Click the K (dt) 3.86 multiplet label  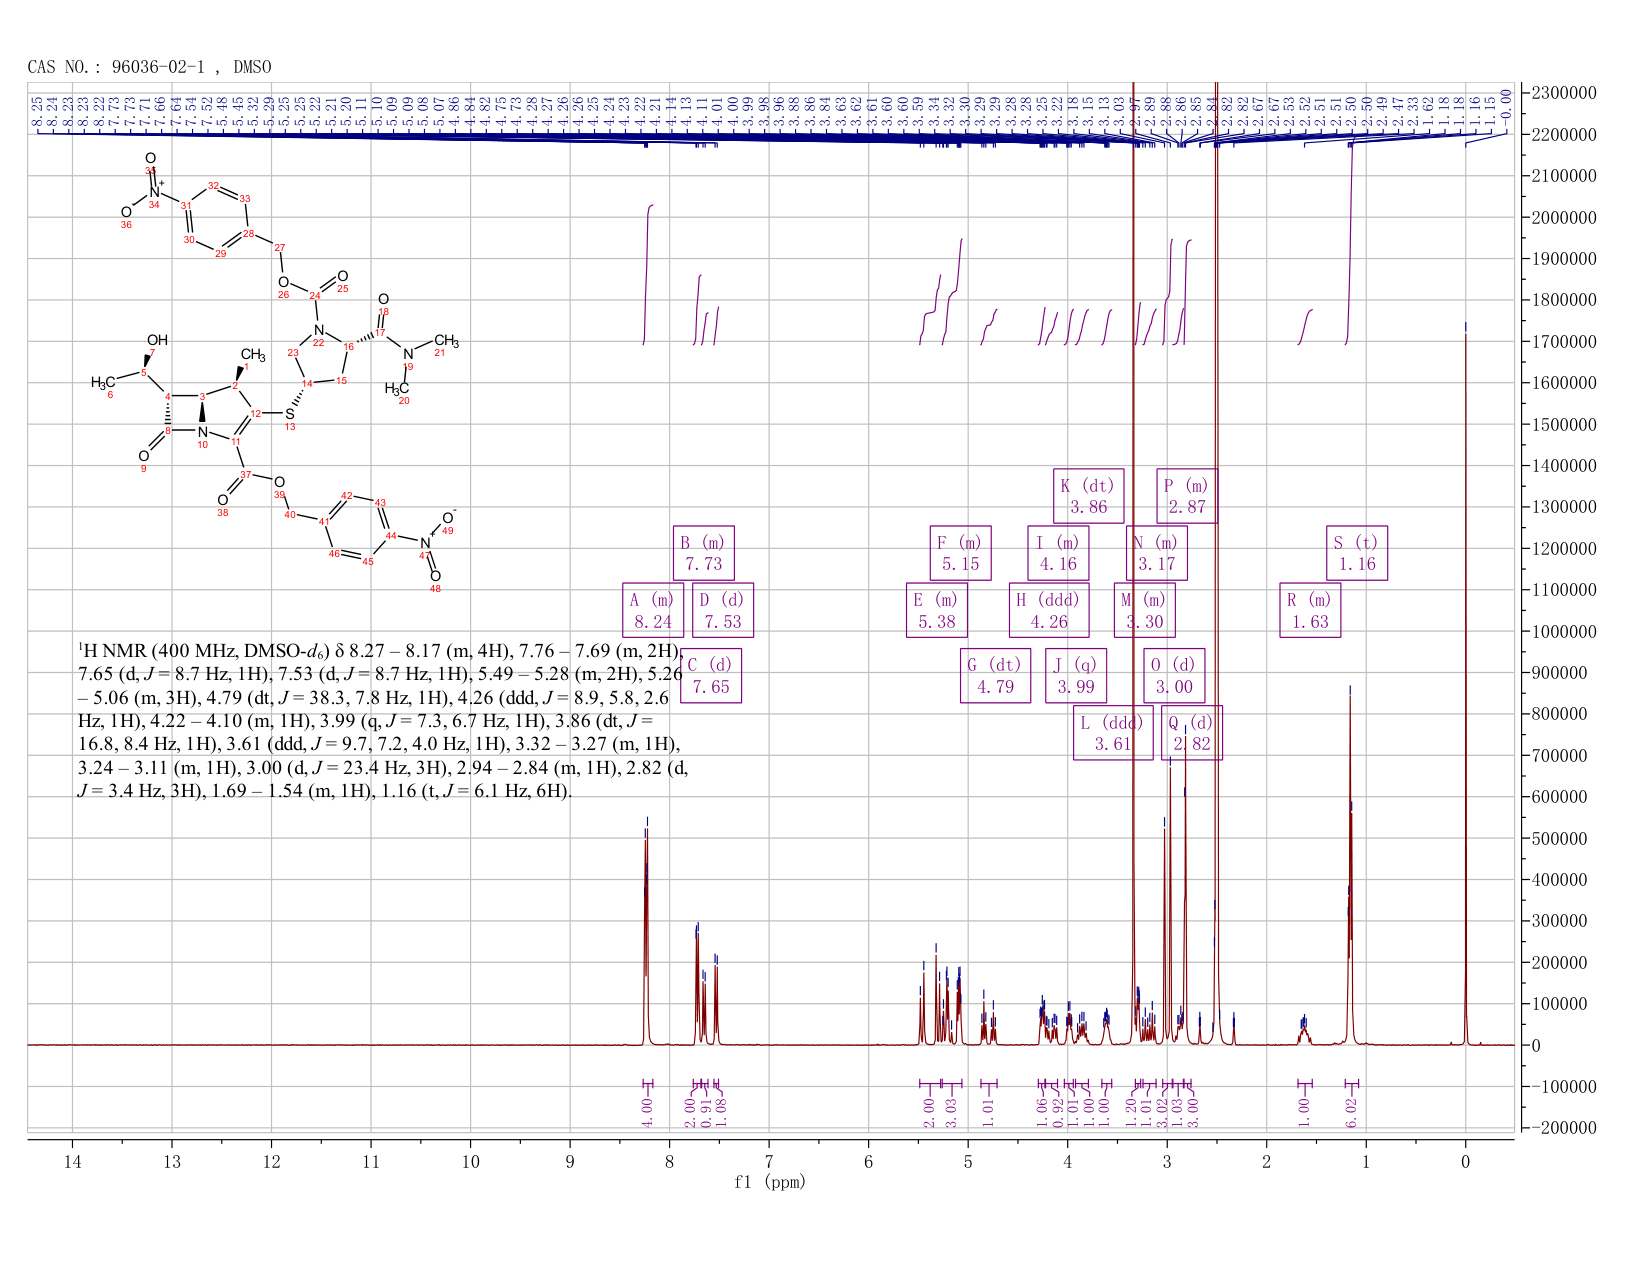point(1089,496)
